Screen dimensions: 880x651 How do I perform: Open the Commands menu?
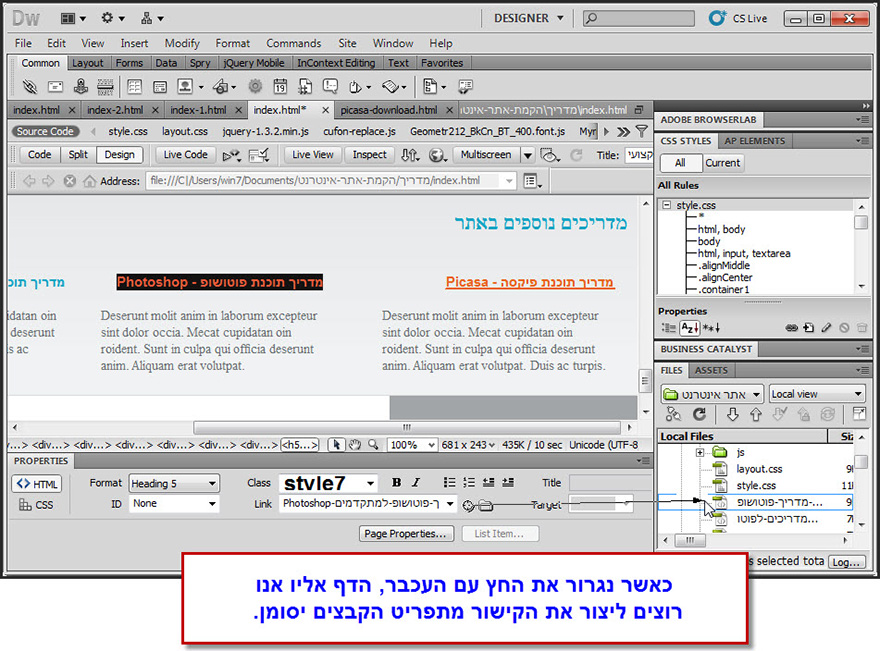coord(294,43)
